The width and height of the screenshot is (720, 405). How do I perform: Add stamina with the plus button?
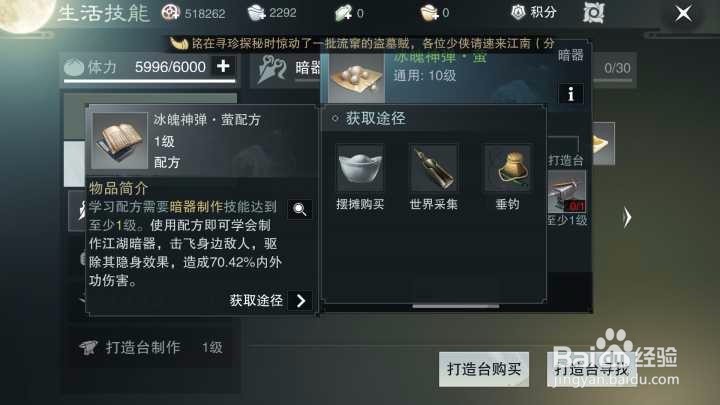pyautogui.click(x=223, y=66)
